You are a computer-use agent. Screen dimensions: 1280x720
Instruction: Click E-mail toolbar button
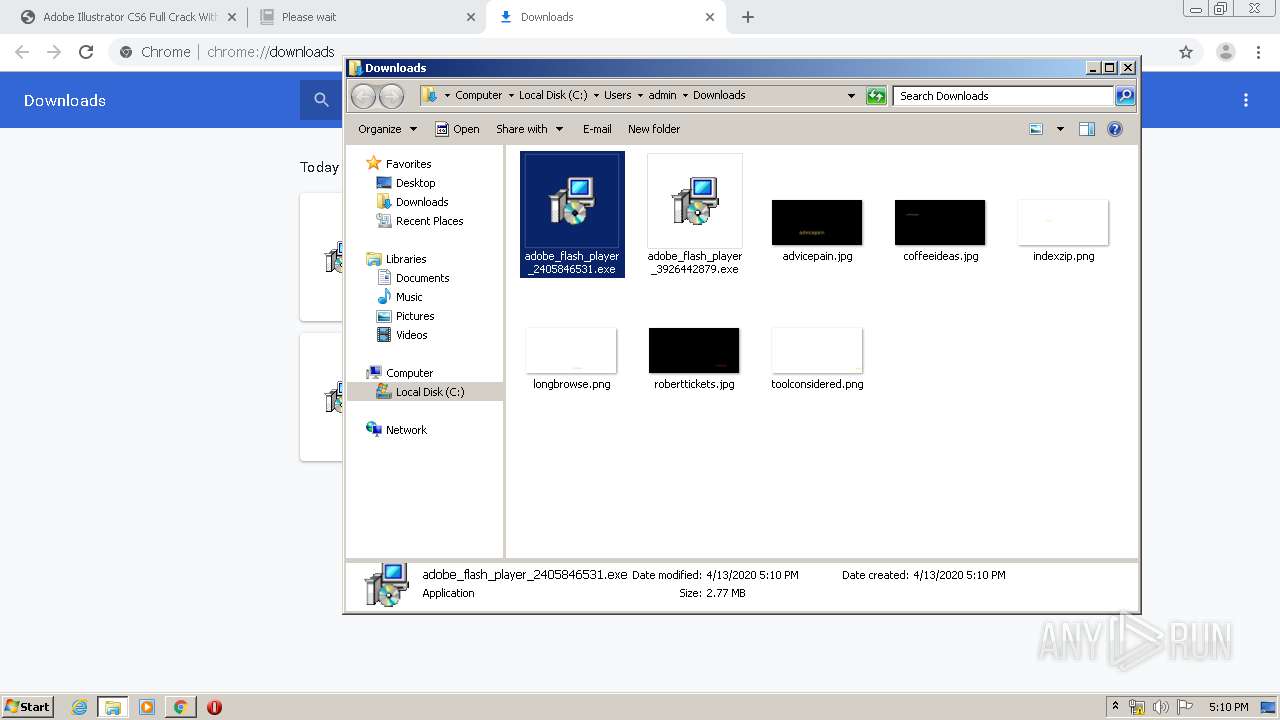(597, 129)
